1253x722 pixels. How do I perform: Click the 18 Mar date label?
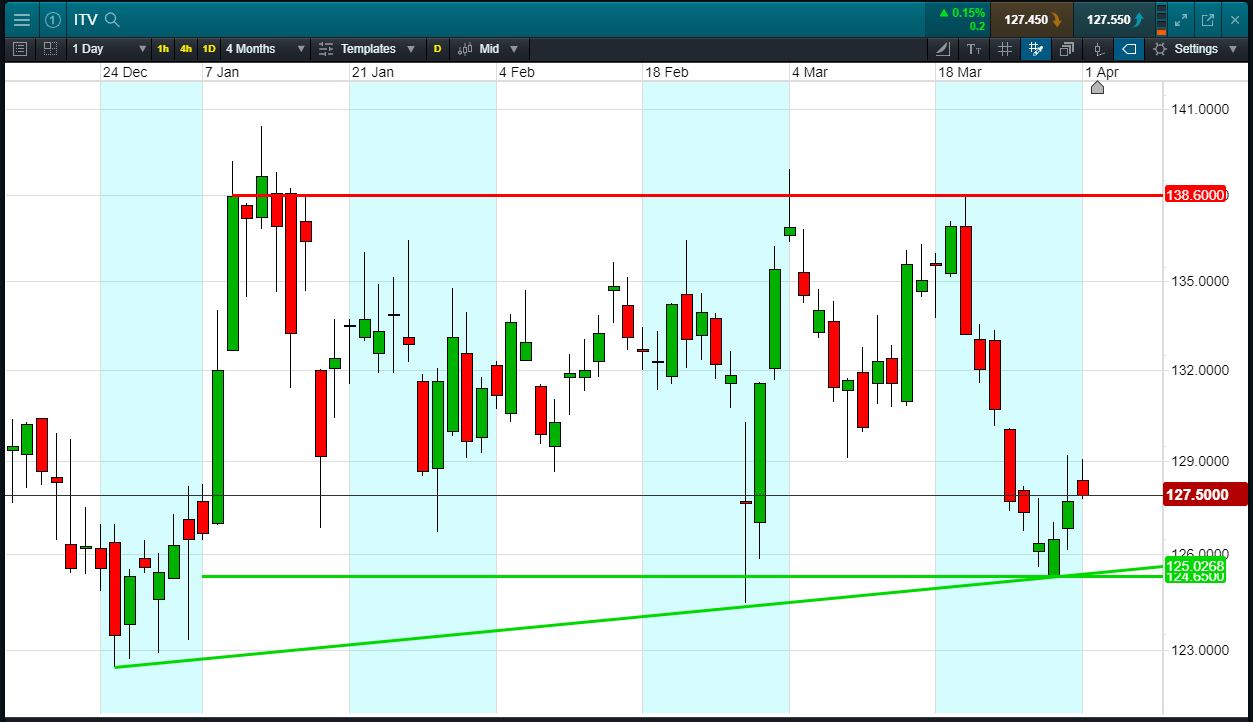tap(960, 72)
